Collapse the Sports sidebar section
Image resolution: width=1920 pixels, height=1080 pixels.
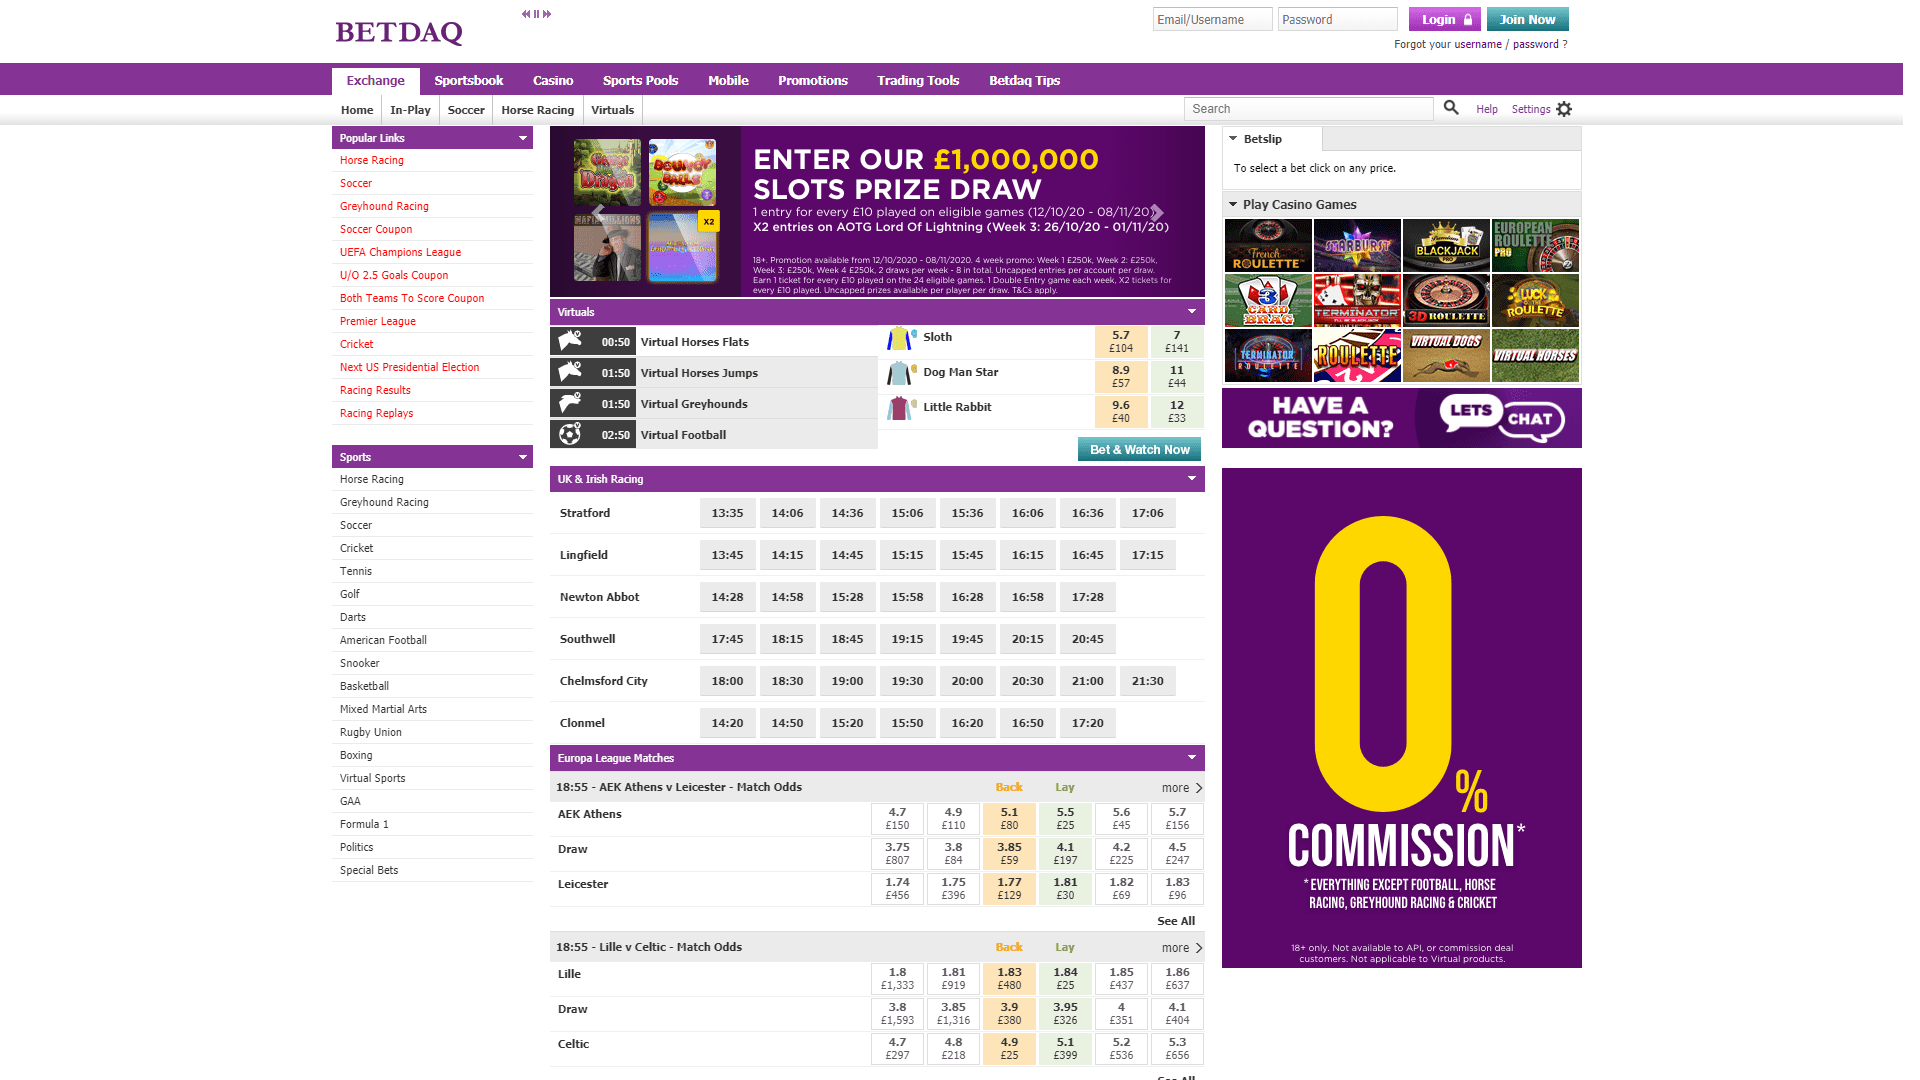click(522, 457)
